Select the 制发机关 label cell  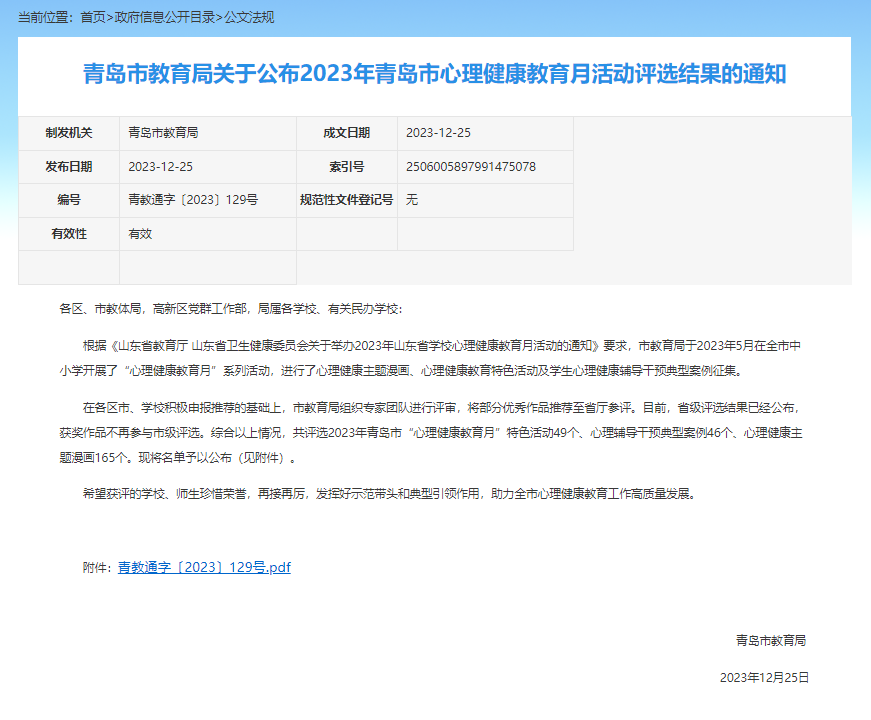[69, 133]
